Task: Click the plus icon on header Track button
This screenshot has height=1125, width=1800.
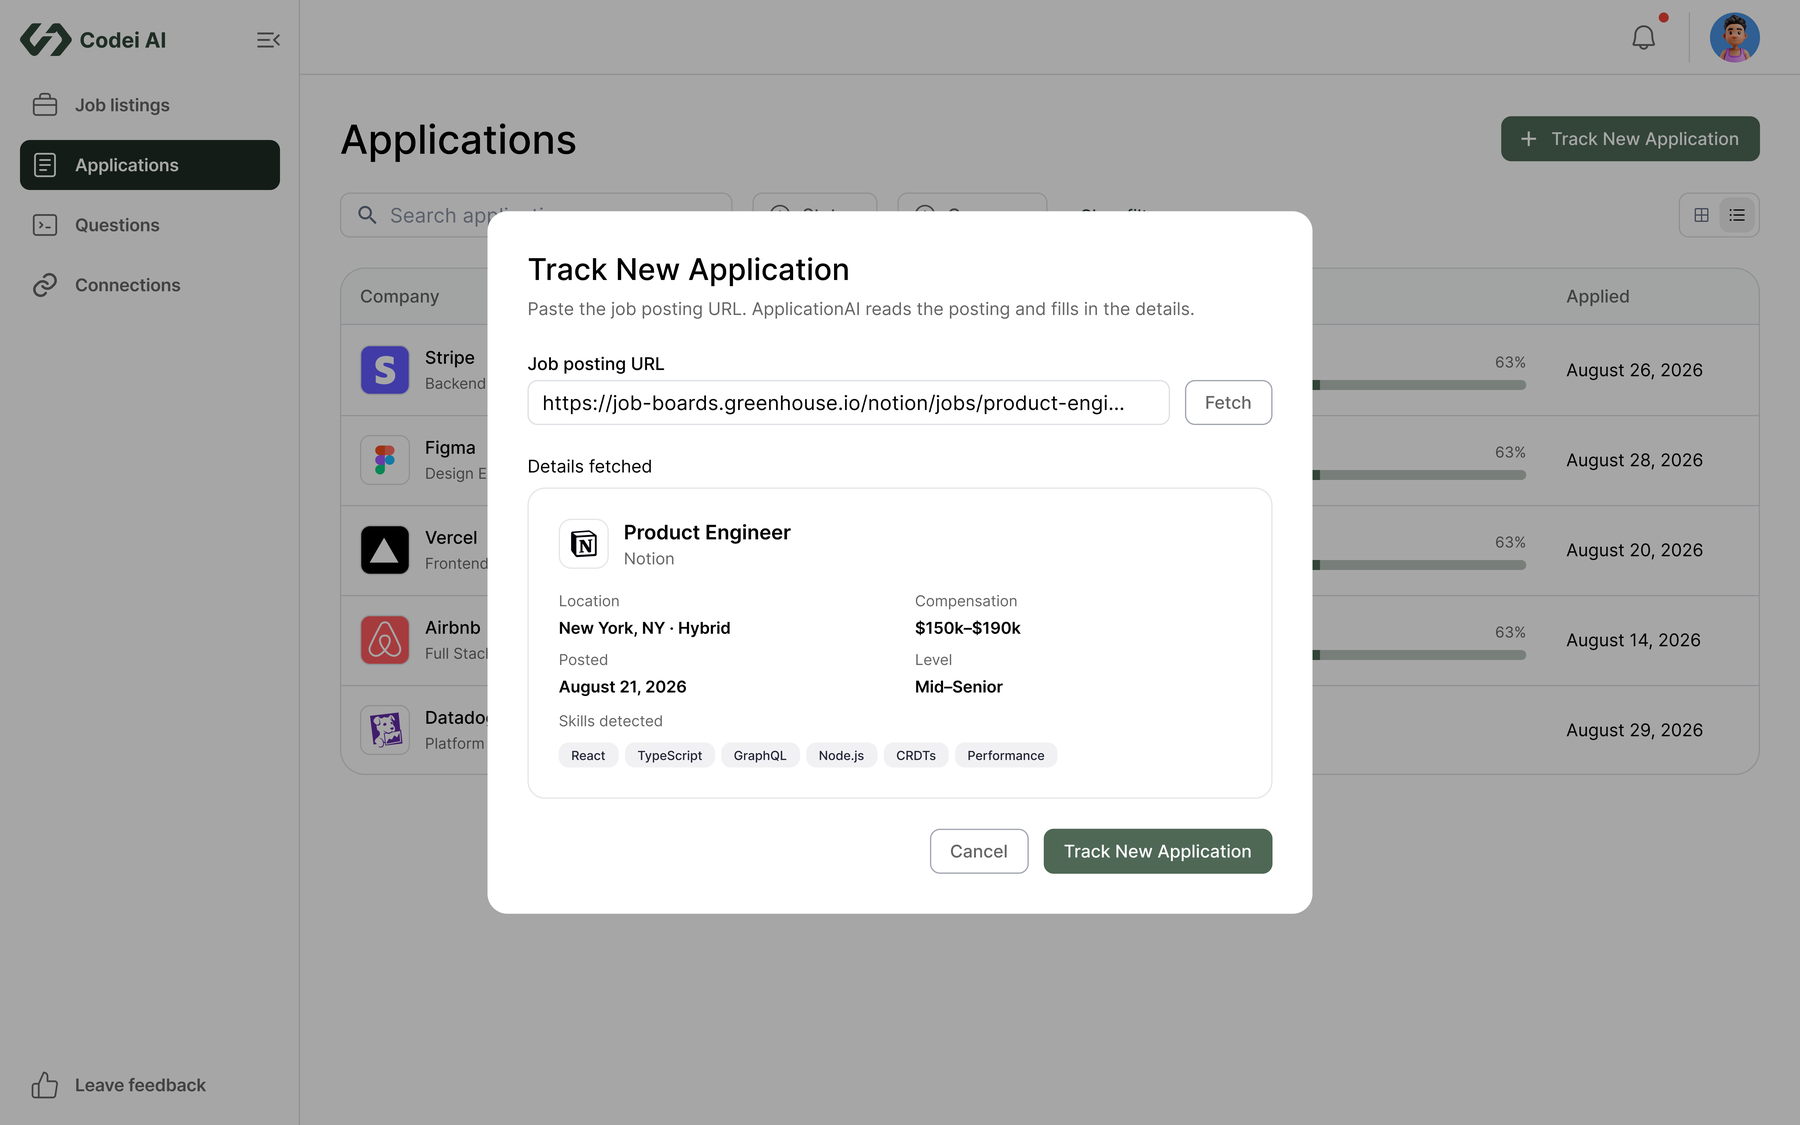Action: (x=1528, y=139)
